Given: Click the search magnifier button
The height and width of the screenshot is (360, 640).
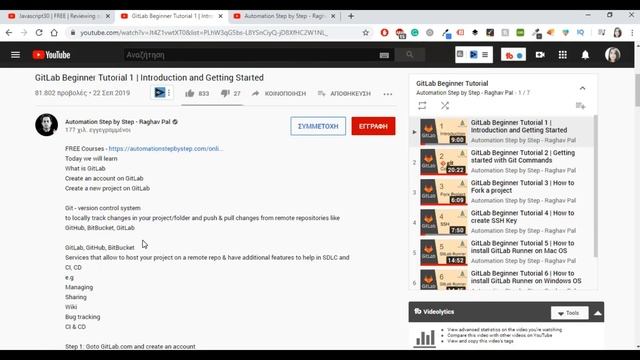Looking at the screenshot, I should pyautogui.click(x=409, y=55).
